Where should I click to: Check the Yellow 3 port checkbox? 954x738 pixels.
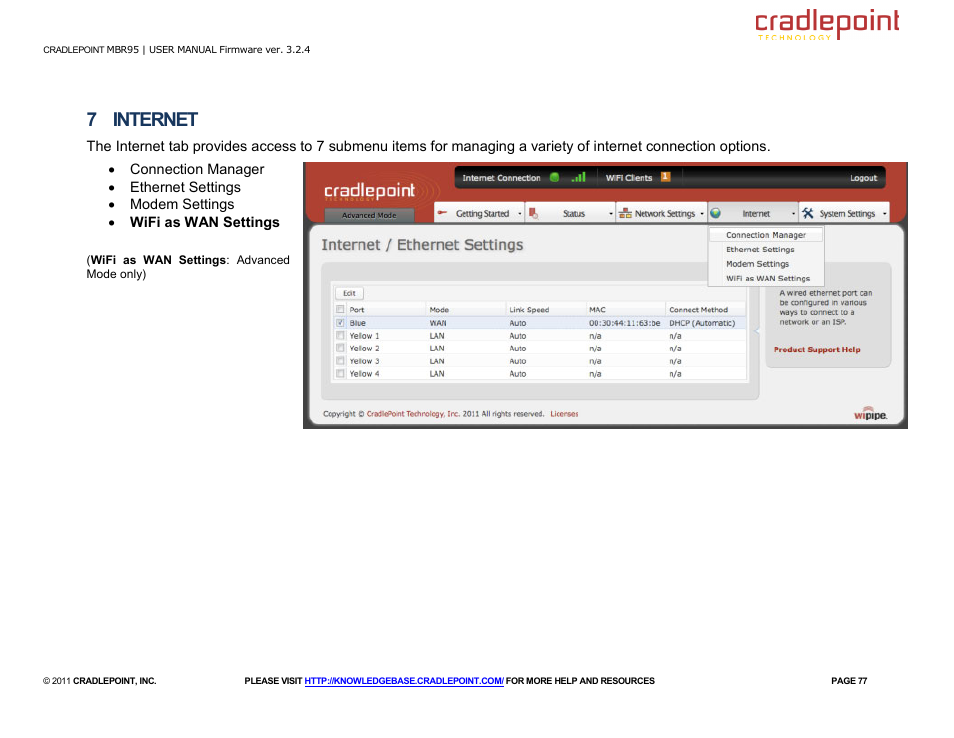pos(340,361)
